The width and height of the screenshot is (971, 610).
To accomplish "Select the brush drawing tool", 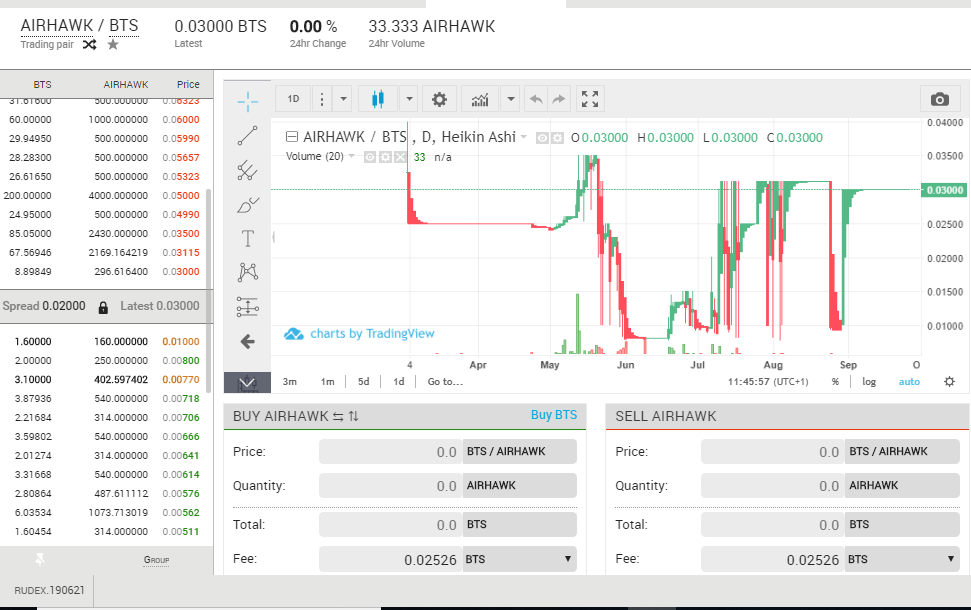I will tap(247, 204).
